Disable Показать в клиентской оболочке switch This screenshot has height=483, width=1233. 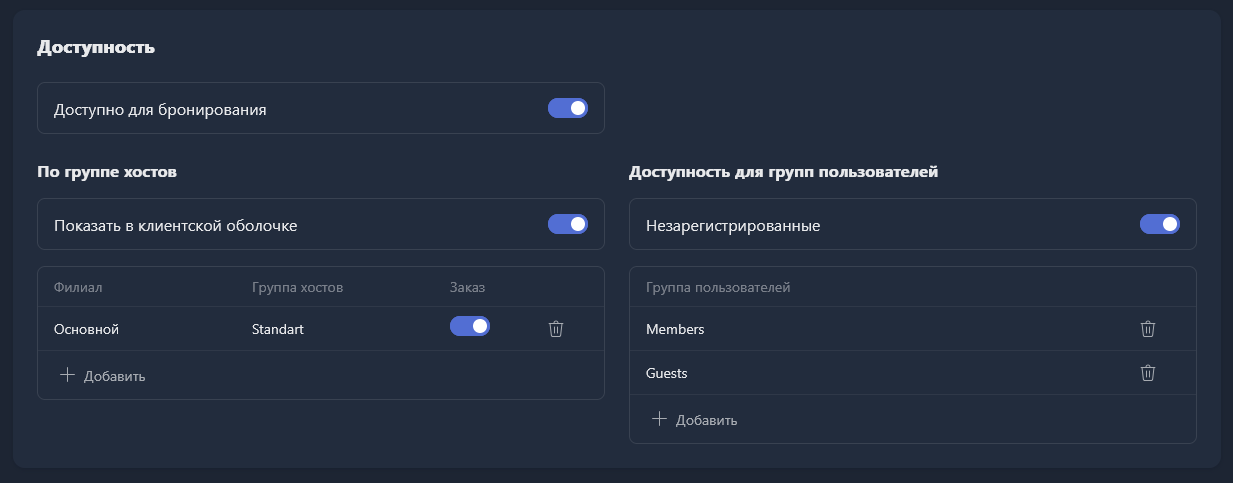[568, 224]
